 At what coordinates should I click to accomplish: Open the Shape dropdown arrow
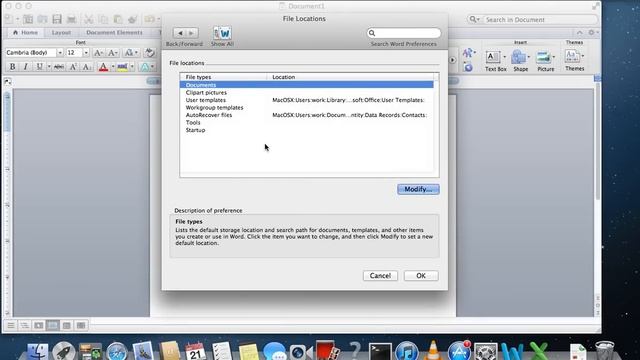529,57
